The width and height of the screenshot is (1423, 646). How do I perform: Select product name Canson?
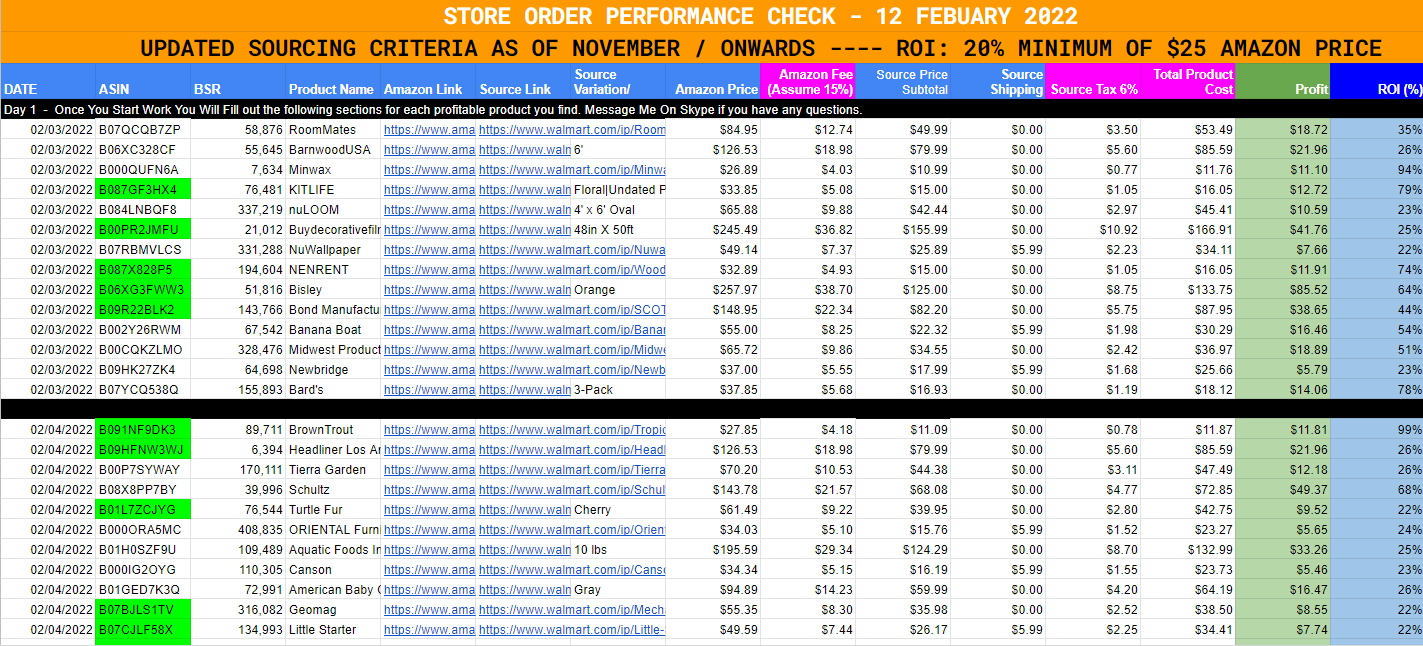pyautogui.click(x=333, y=569)
